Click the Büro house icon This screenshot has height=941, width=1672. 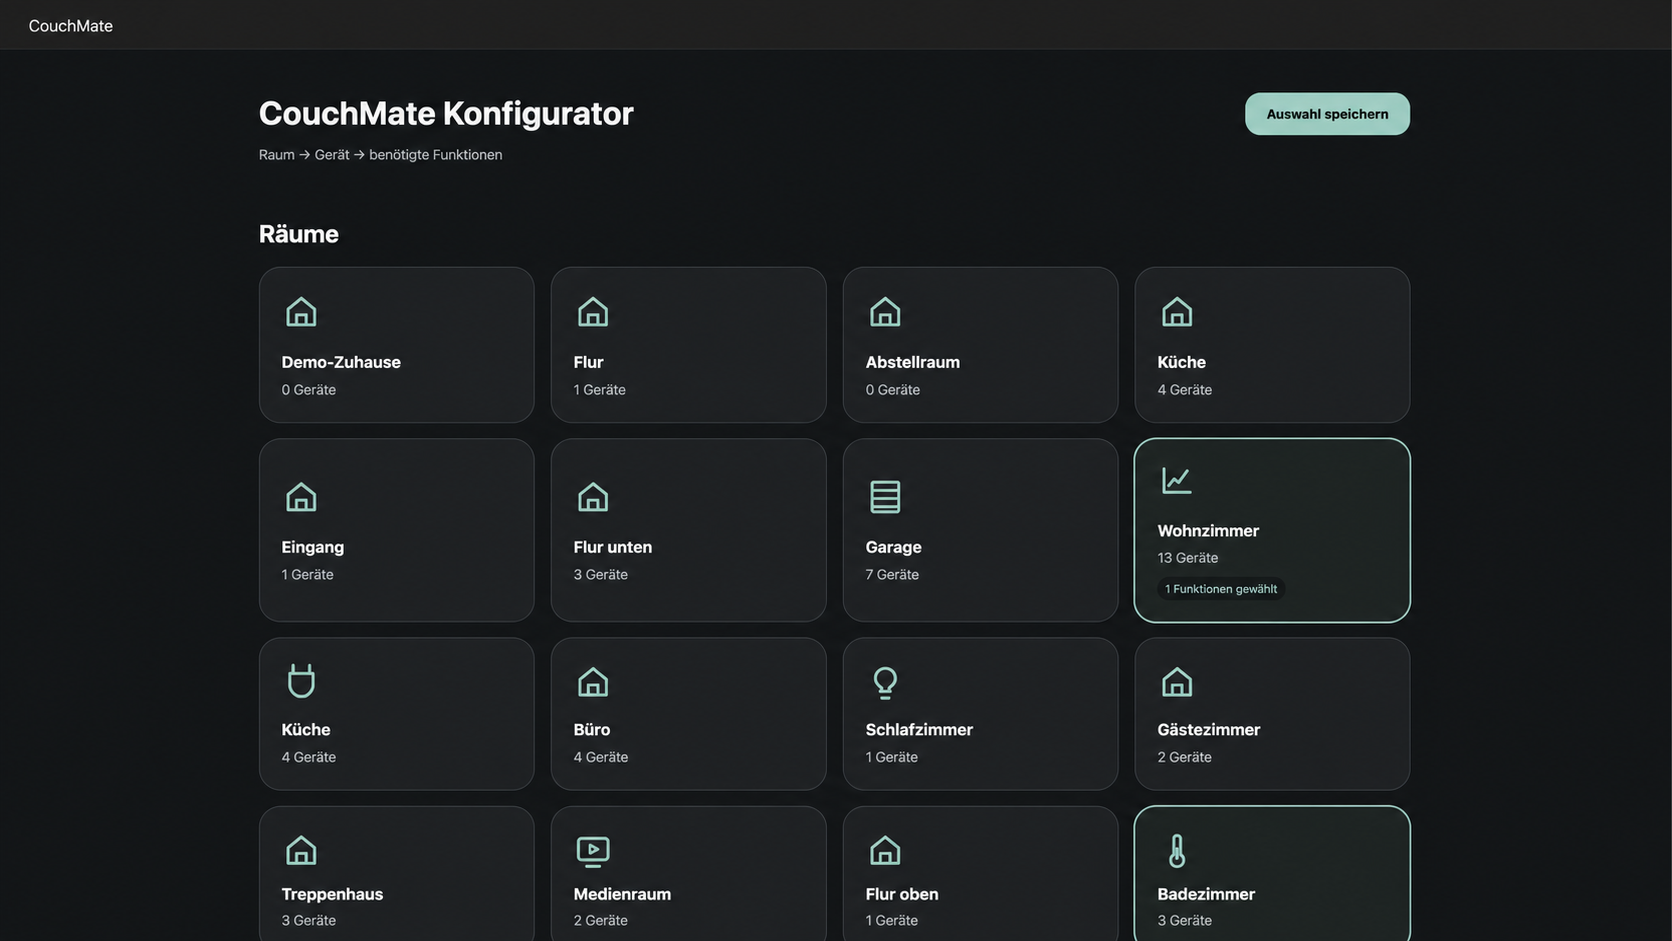(x=593, y=682)
